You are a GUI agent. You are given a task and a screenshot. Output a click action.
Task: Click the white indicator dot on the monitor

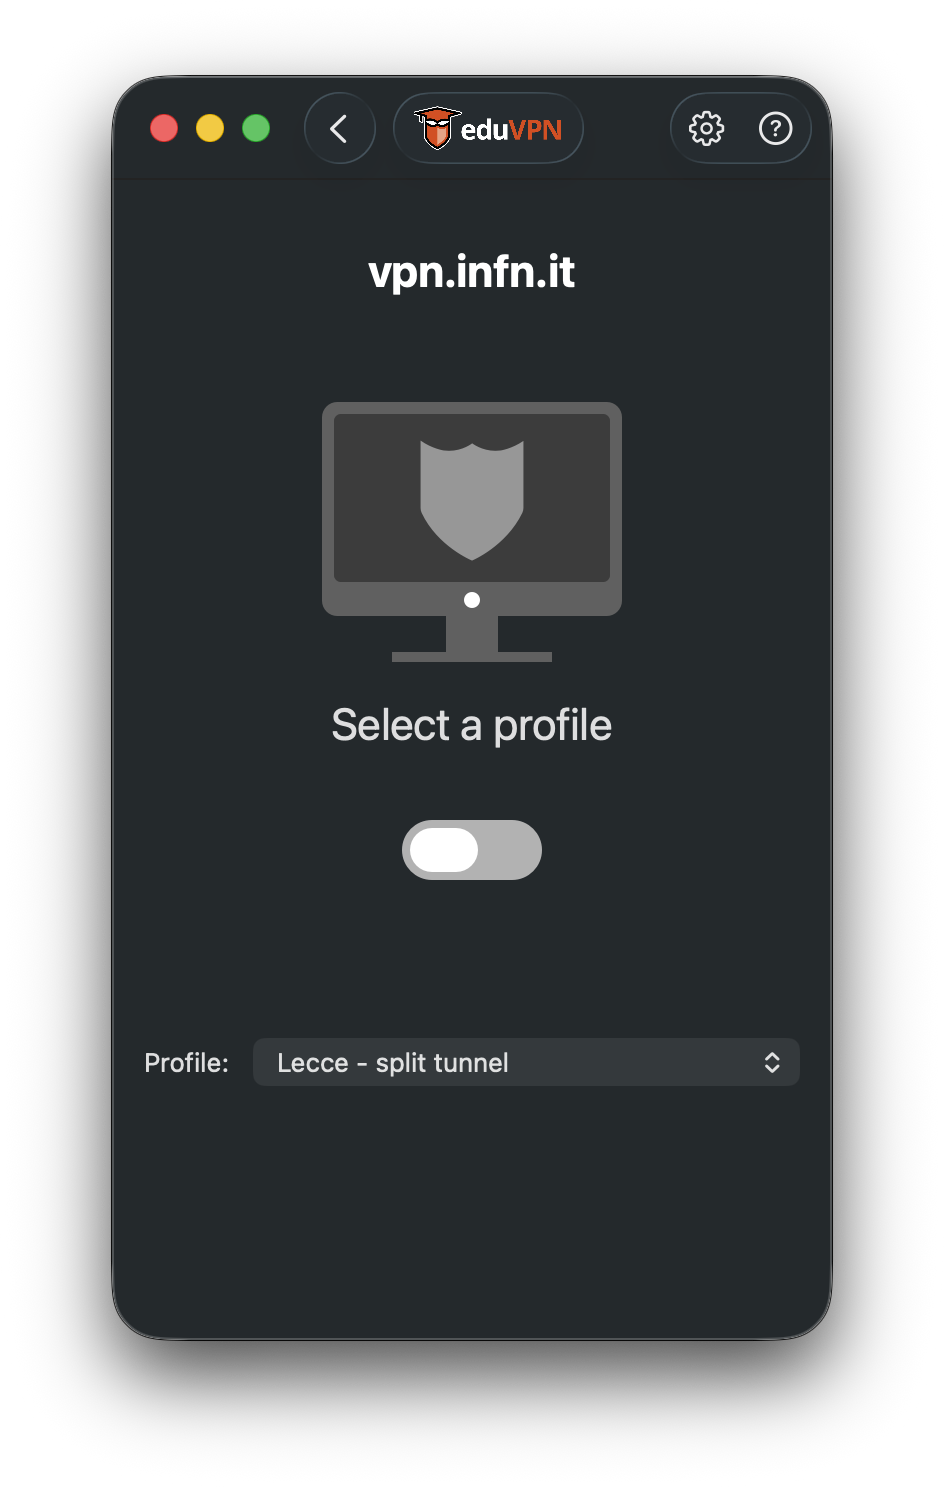point(472,600)
